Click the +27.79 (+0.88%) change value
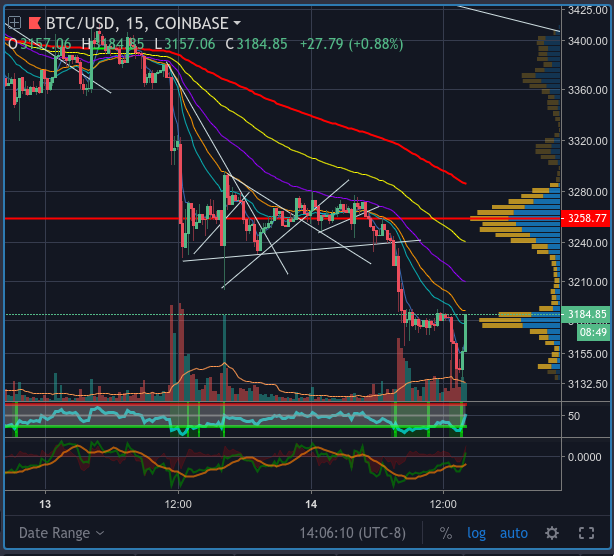This screenshot has height=556, width=614. [x=351, y=44]
